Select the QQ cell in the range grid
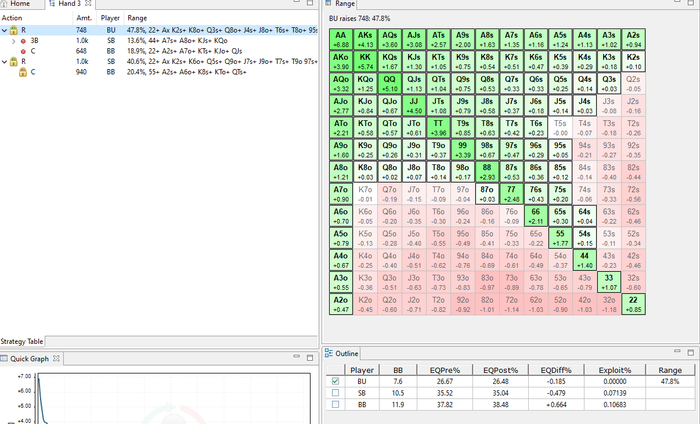The image size is (700, 424). [x=390, y=83]
